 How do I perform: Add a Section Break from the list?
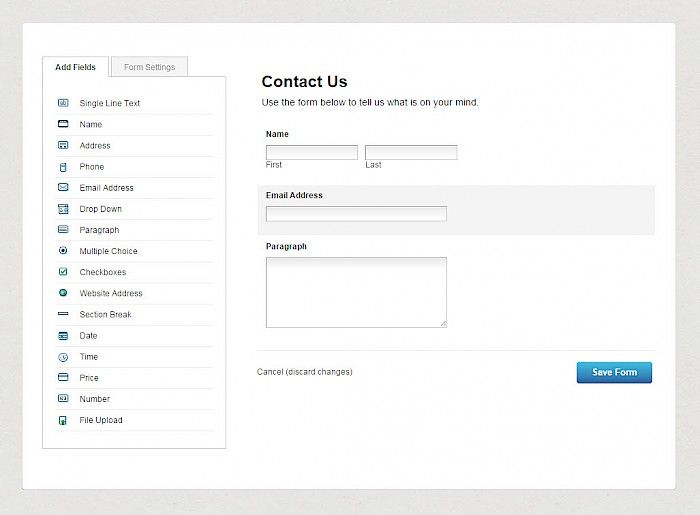pyautogui.click(x=135, y=314)
